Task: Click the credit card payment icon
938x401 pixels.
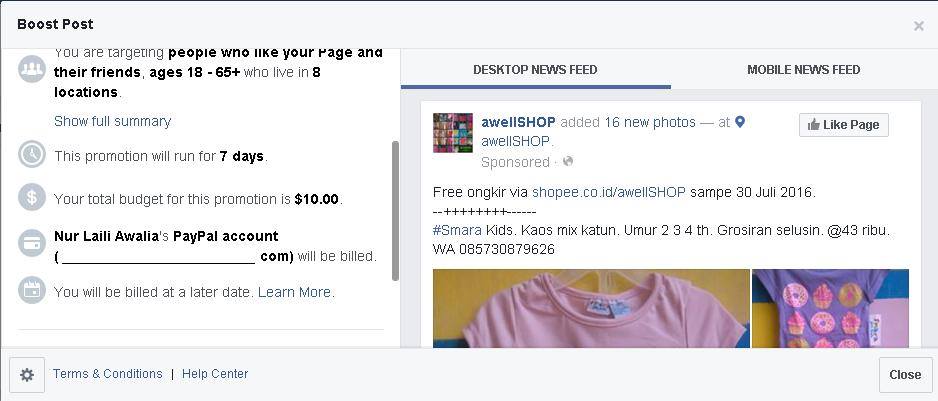Action: pos(32,243)
